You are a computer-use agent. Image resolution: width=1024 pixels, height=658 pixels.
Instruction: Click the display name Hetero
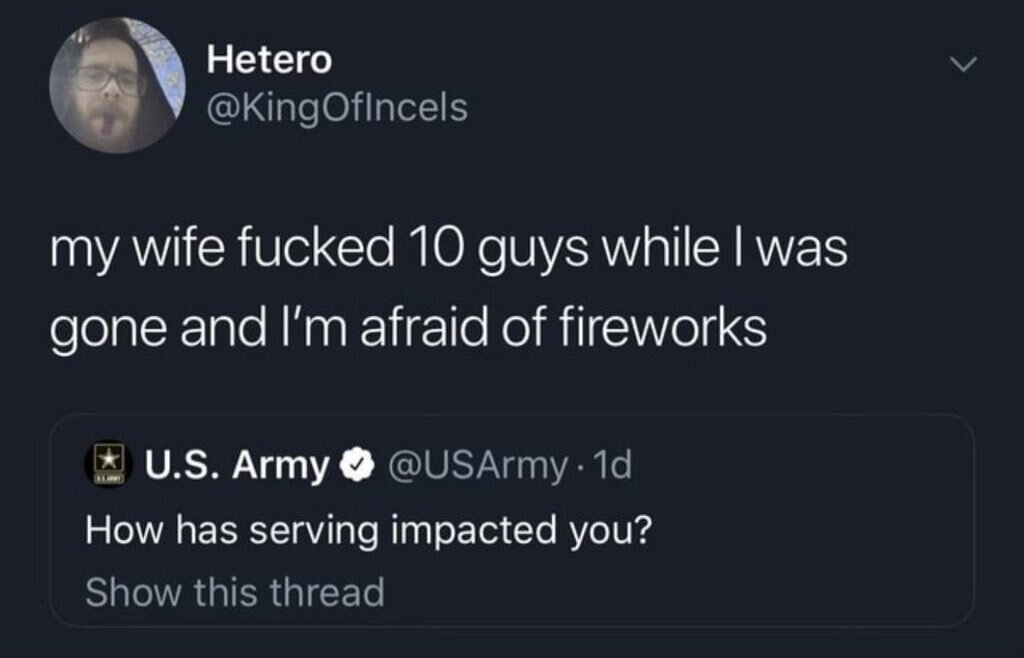(x=269, y=61)
